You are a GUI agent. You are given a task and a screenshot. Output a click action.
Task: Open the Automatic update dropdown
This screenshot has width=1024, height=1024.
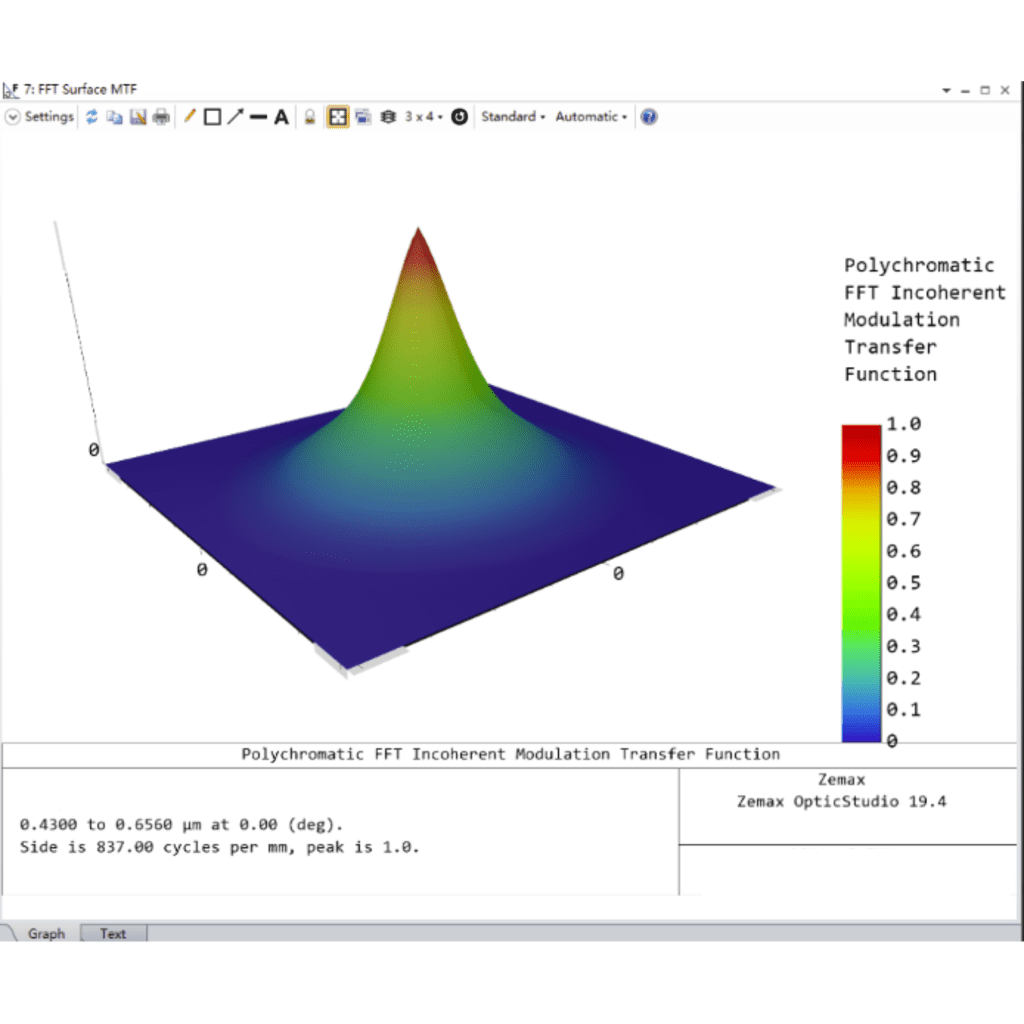[x=591, y=117]
